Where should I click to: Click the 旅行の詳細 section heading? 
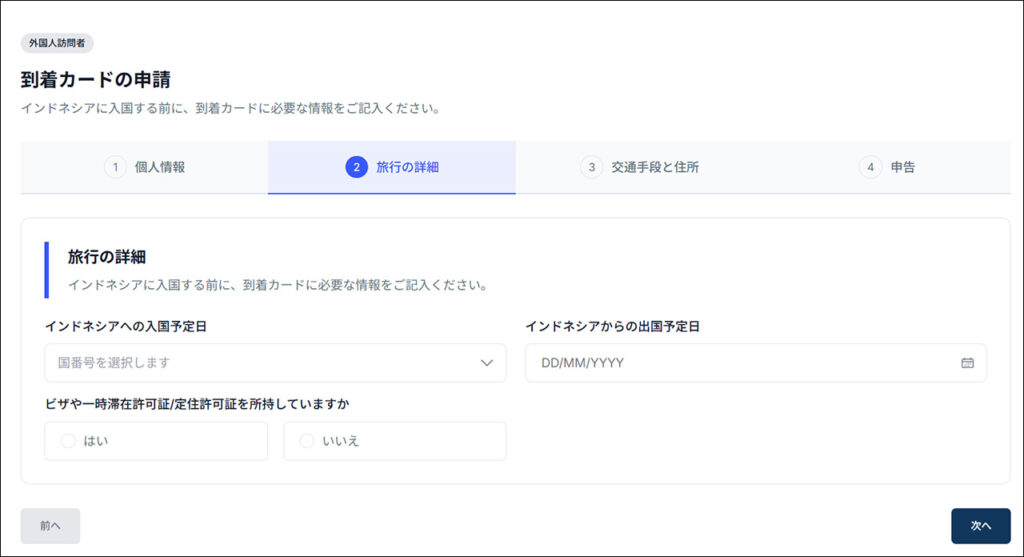pos(107,257)
